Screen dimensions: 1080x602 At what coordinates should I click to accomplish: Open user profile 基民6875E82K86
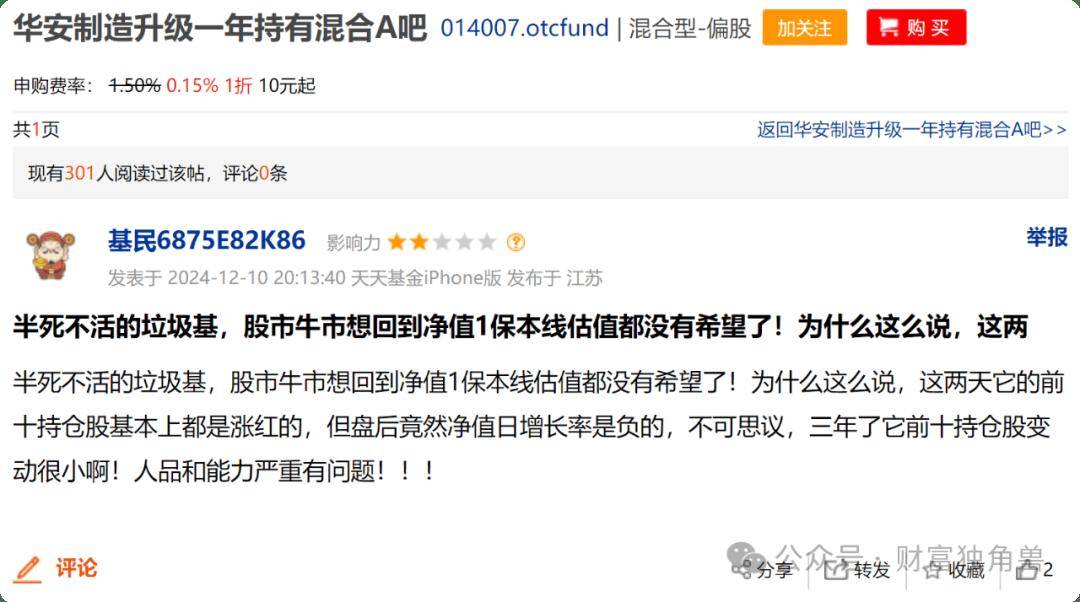tap(207, 240)
